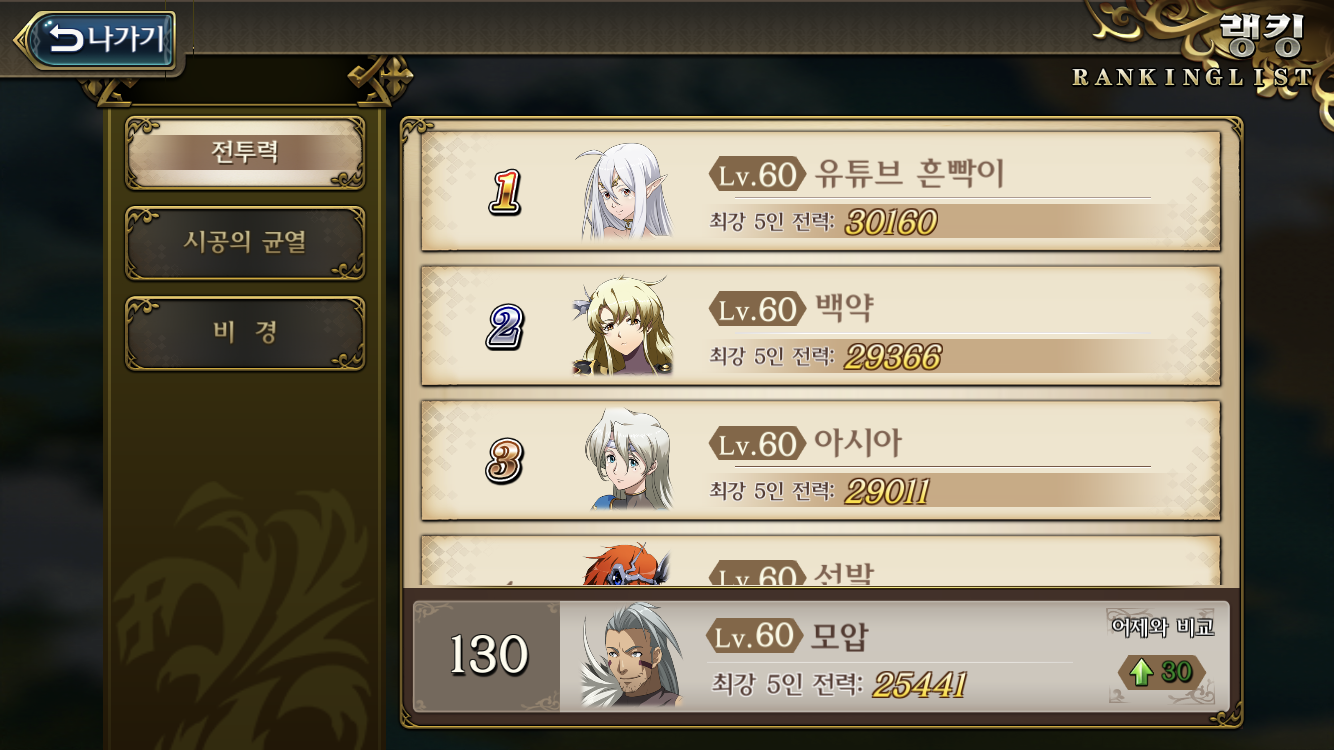The width and height of the screenshot is (1334, 750).
Task: Select player name 아시아
Action: coord(857,443)
